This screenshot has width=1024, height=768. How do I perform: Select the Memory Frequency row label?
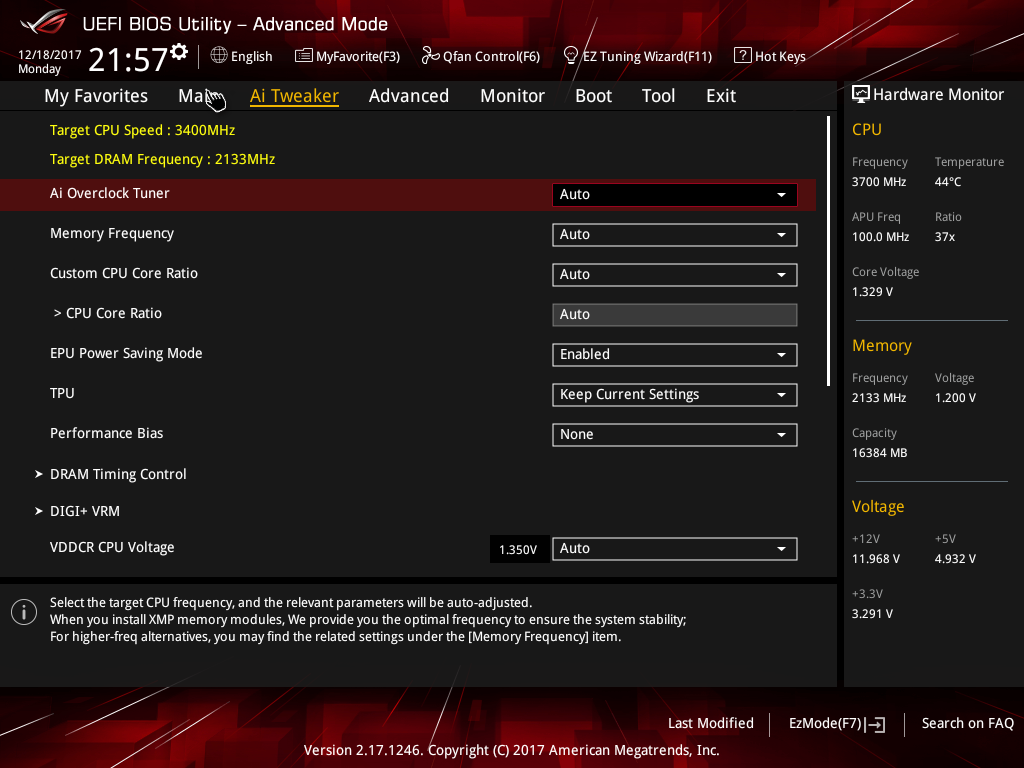[112, 233]
